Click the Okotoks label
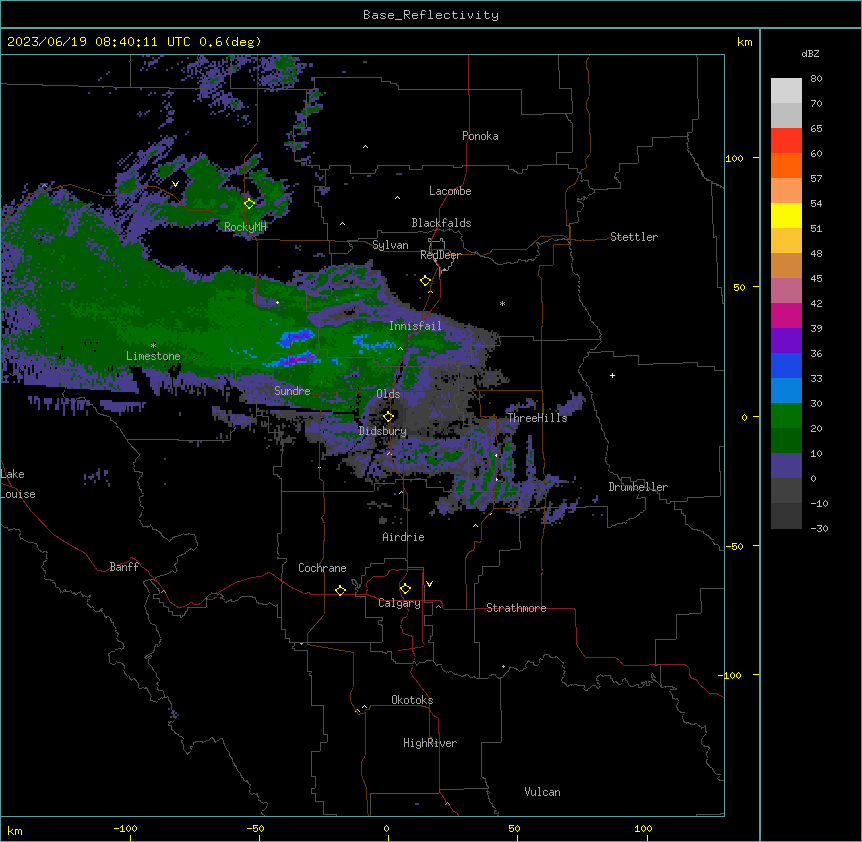The image size is (862, 842). (412, 700)
